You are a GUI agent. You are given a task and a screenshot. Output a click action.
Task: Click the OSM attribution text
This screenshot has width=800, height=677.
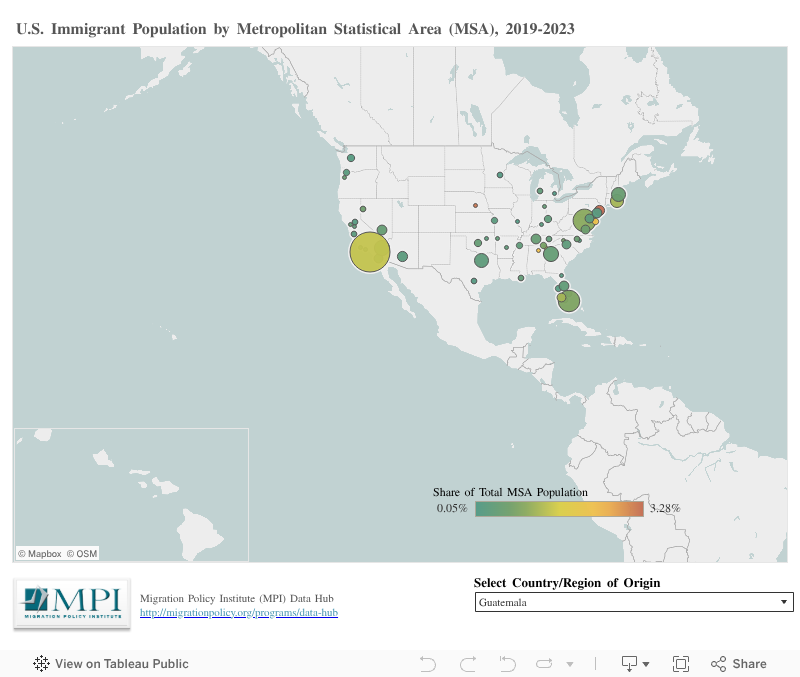tap(82, 554)
